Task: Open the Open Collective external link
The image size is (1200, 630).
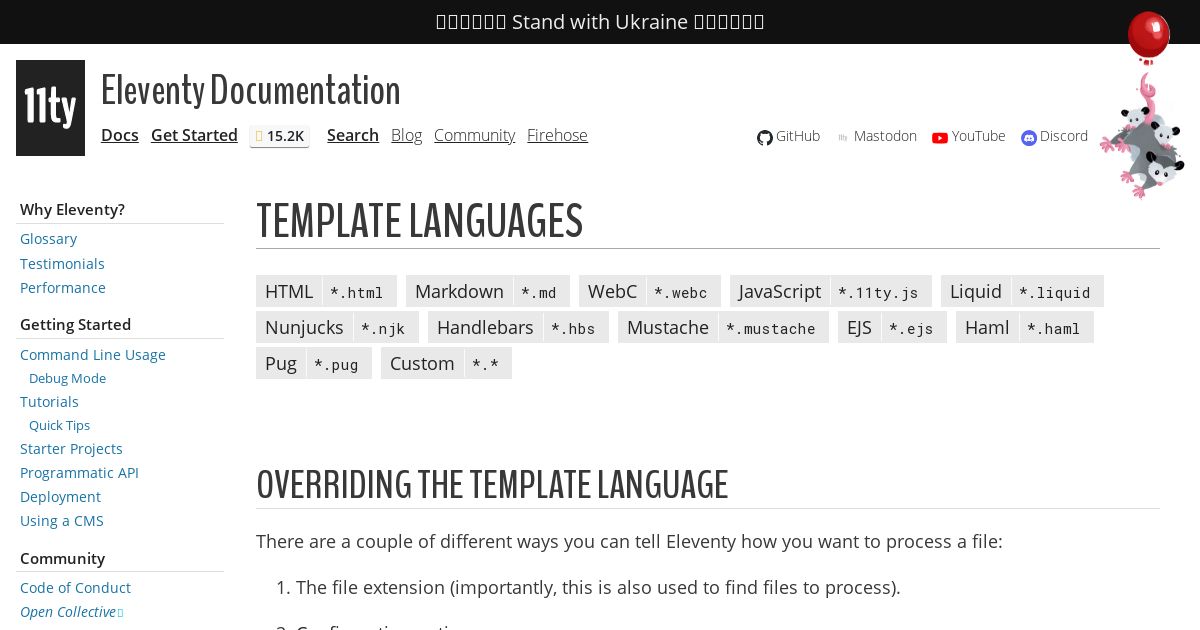Action: [70, 612]
